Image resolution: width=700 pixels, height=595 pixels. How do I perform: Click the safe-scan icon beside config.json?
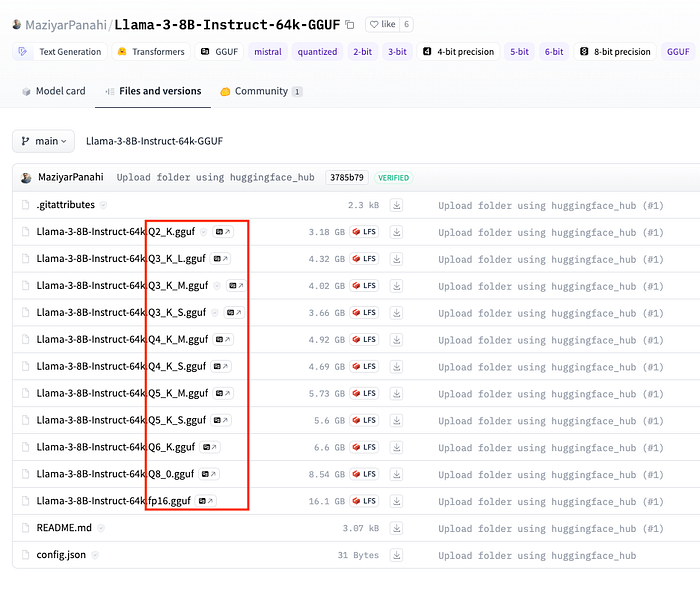(95, 555)
